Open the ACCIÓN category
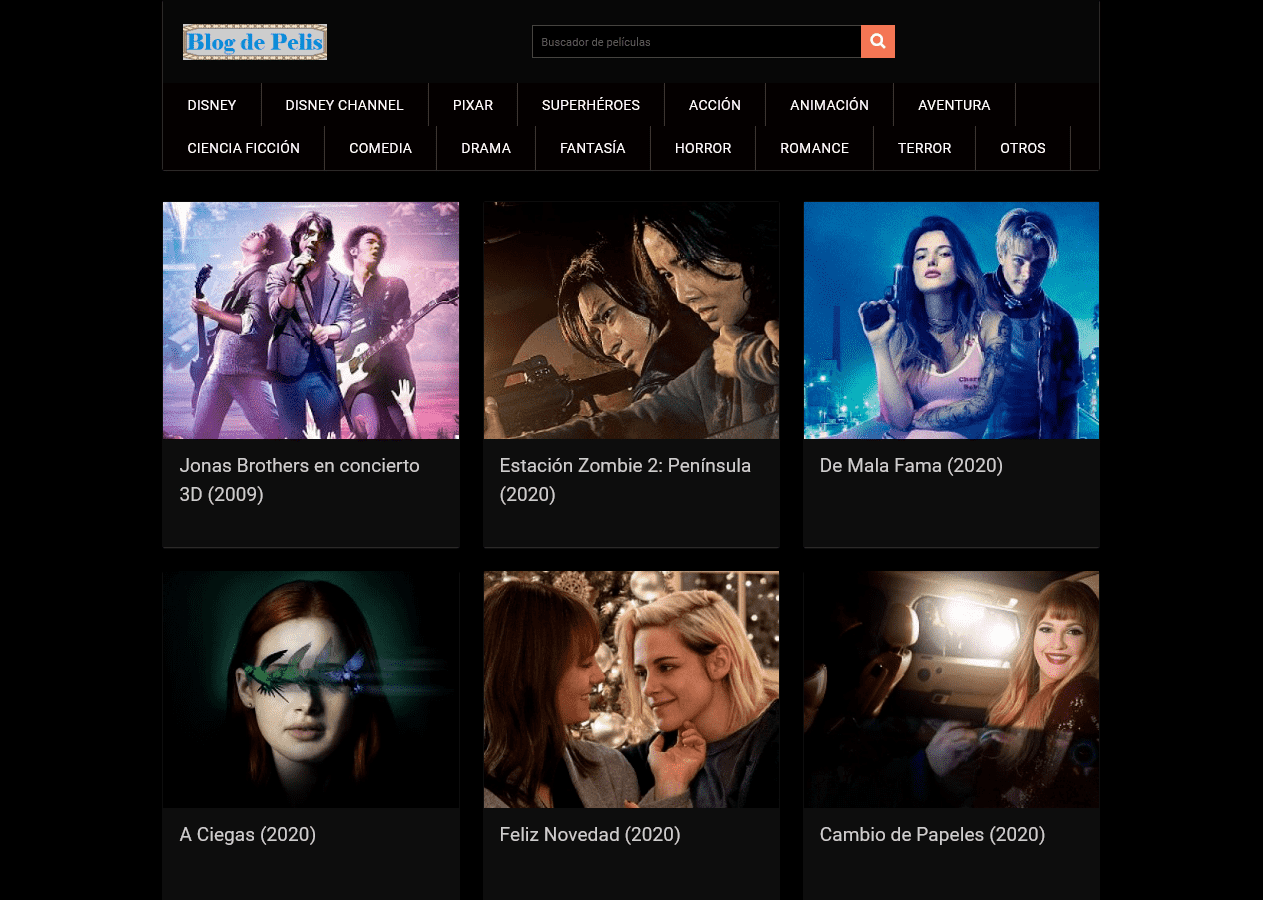The image size is (1263, 900). [715, 105]
